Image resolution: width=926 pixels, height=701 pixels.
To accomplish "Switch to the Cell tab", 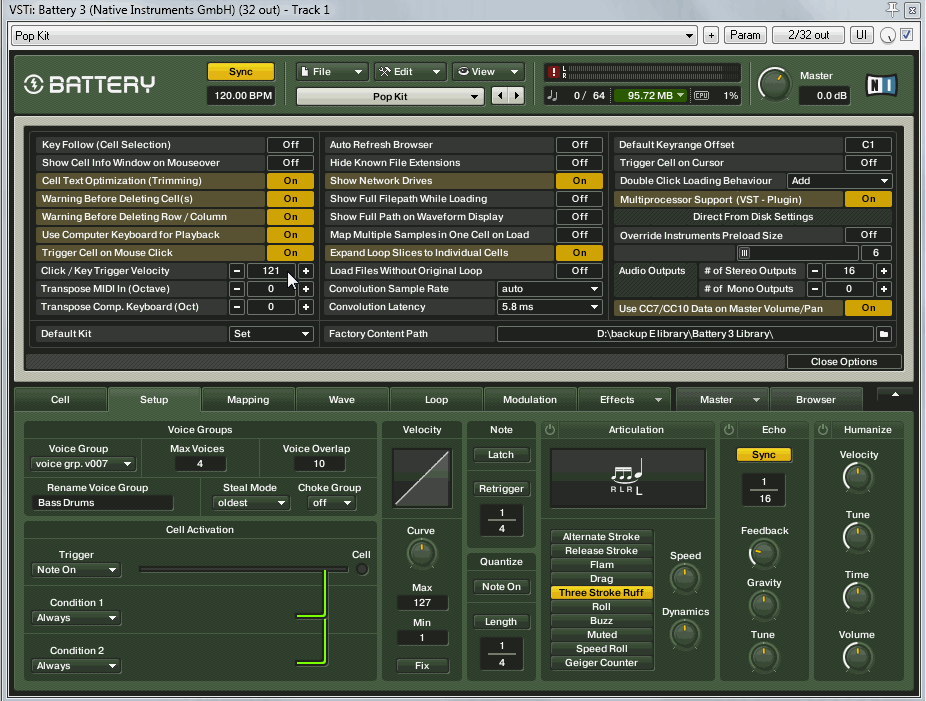I will pos(60,400).
